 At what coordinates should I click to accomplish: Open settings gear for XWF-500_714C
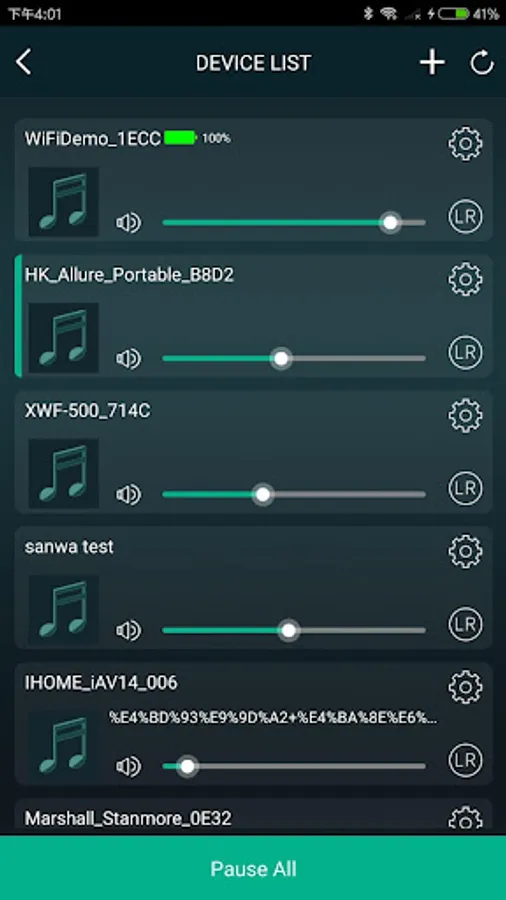coord(465,416)
